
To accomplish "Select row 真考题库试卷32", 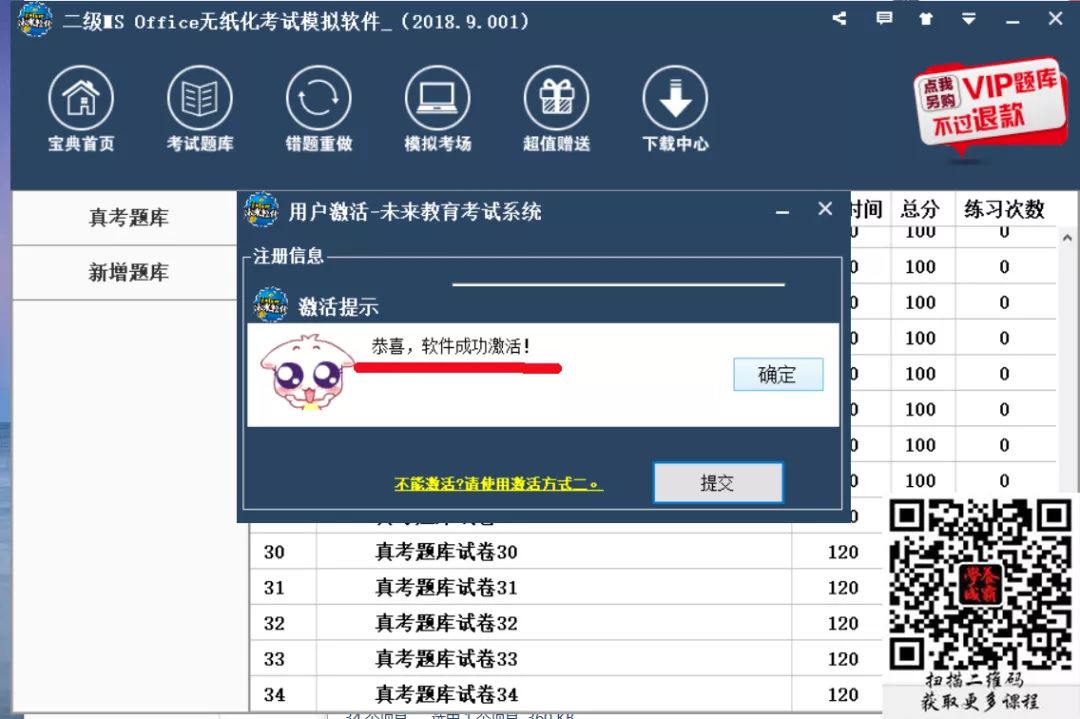I will point(565,623).
